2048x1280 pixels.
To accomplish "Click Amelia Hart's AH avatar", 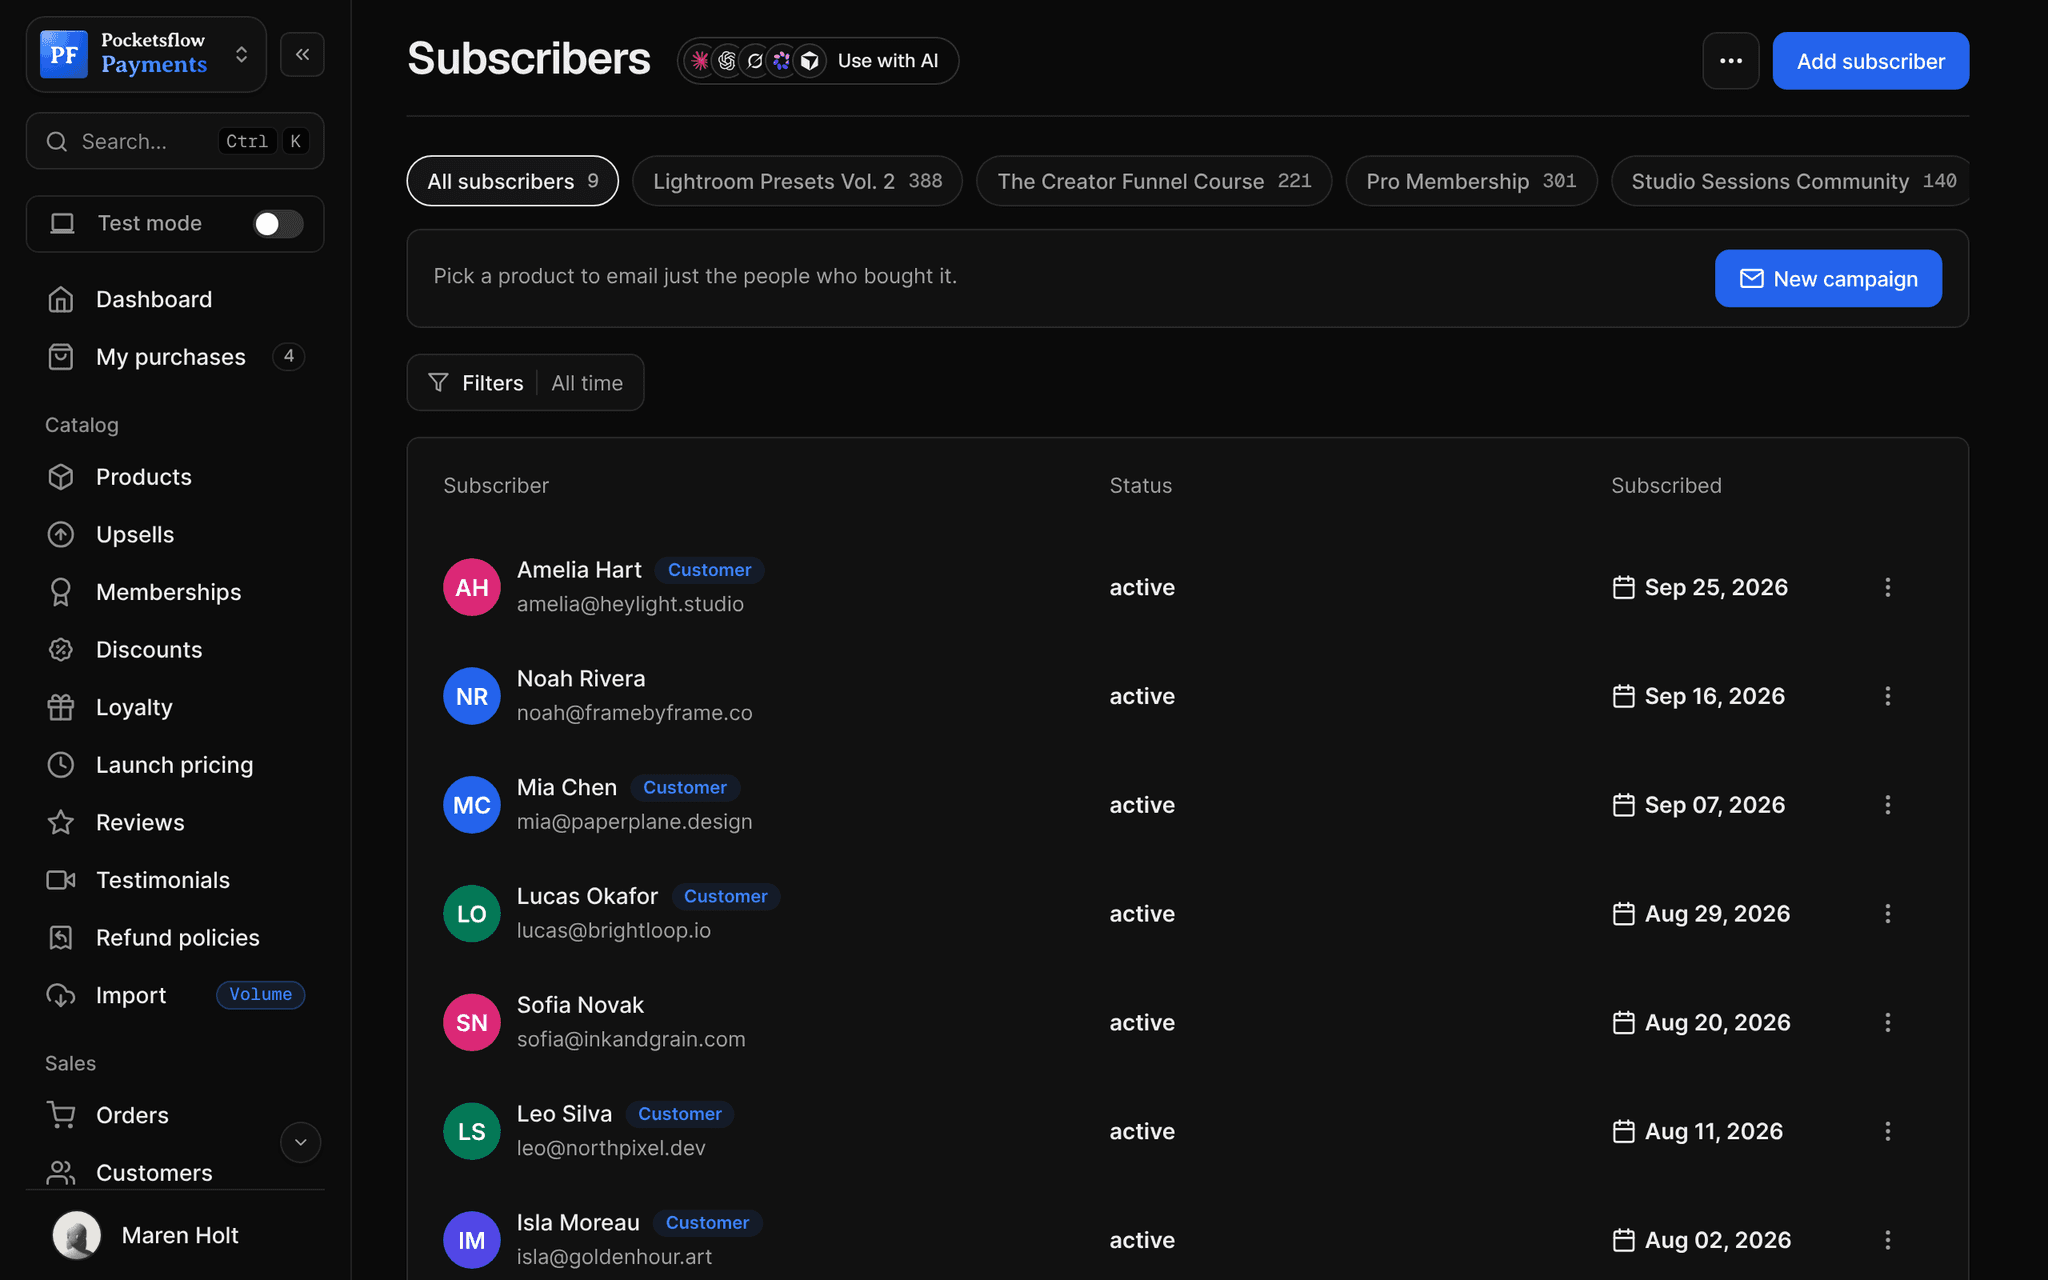I will point(472,587).
